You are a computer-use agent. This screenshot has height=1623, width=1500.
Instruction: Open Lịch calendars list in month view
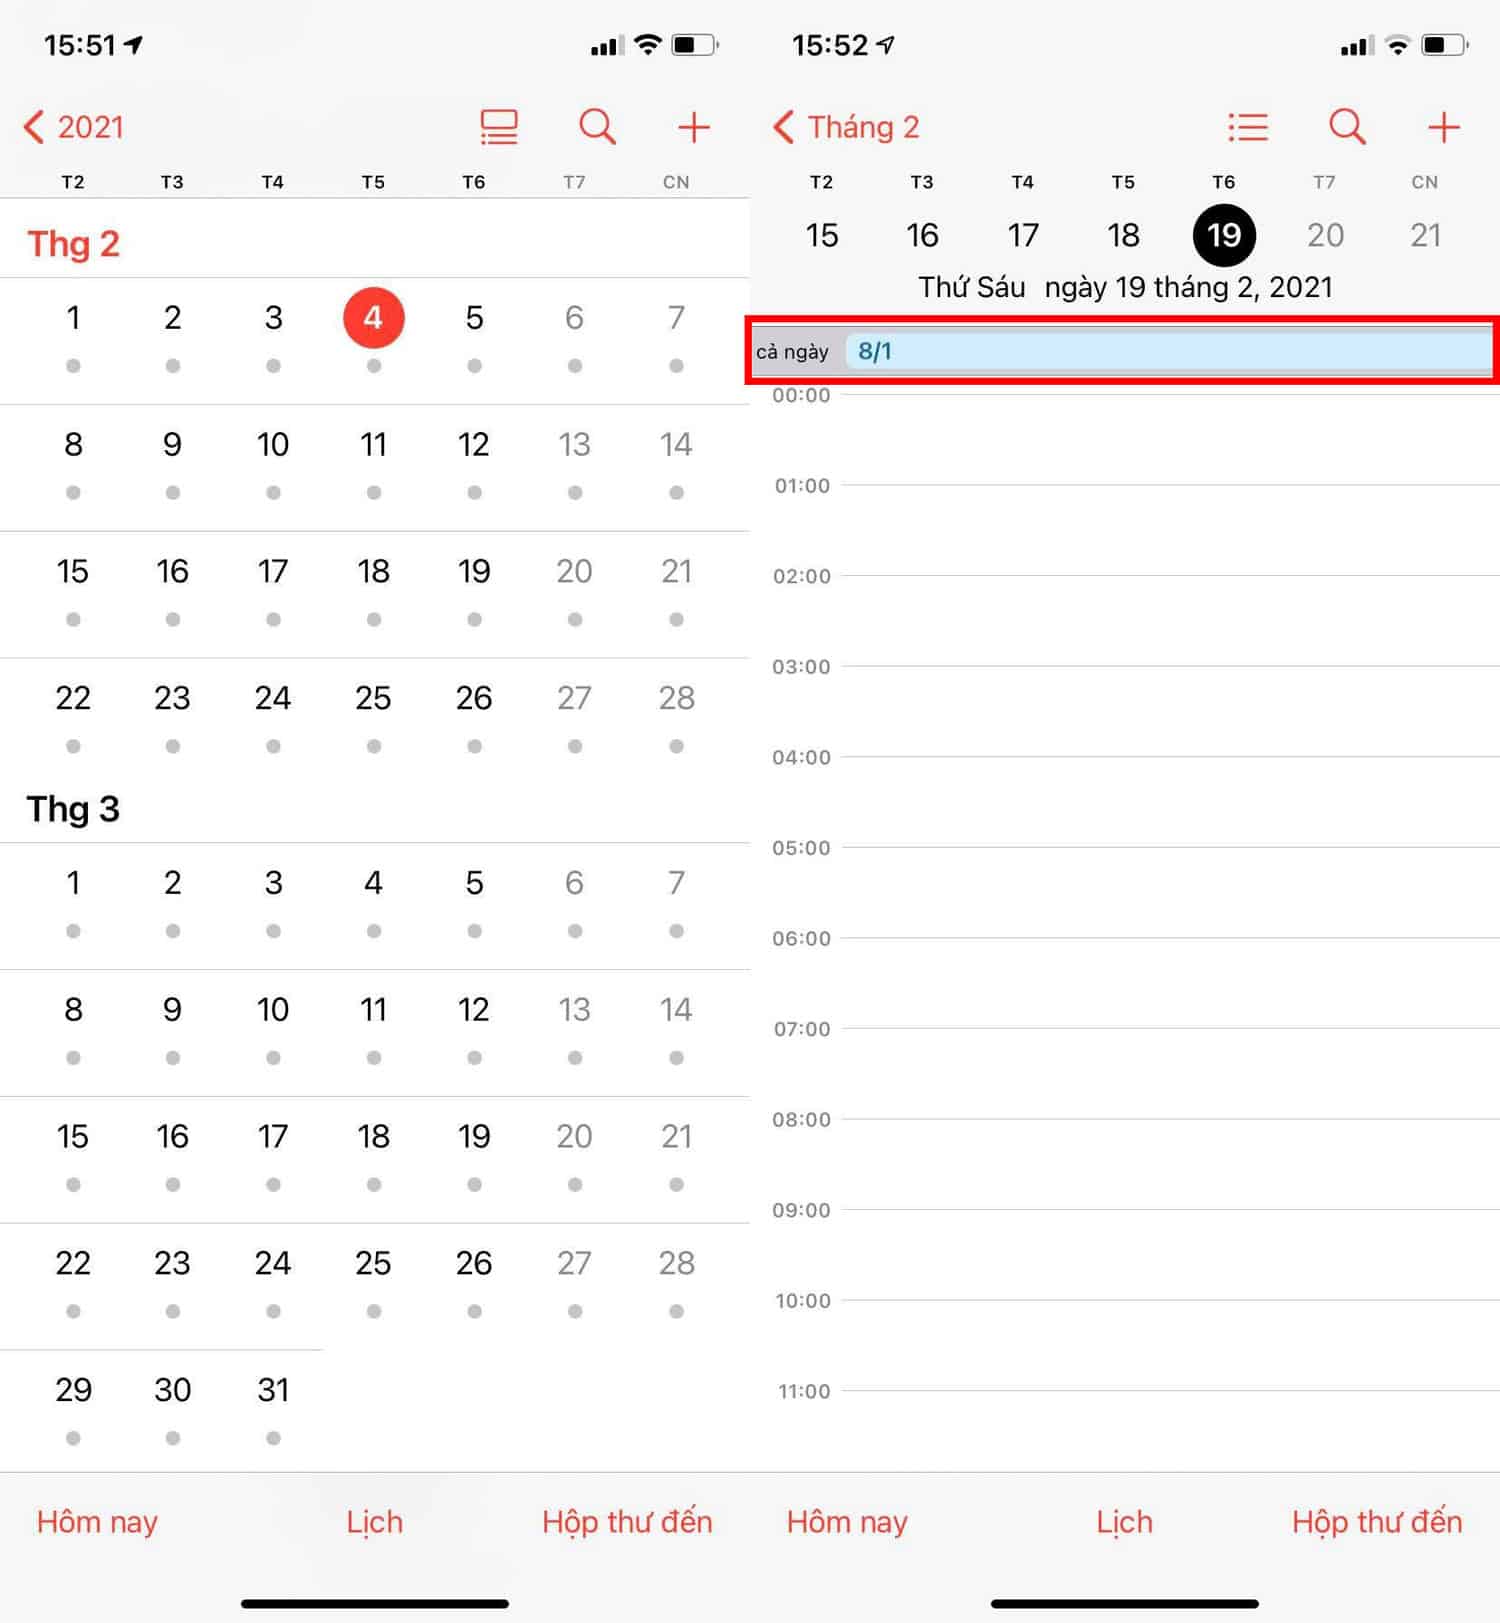pos(374,1521)
